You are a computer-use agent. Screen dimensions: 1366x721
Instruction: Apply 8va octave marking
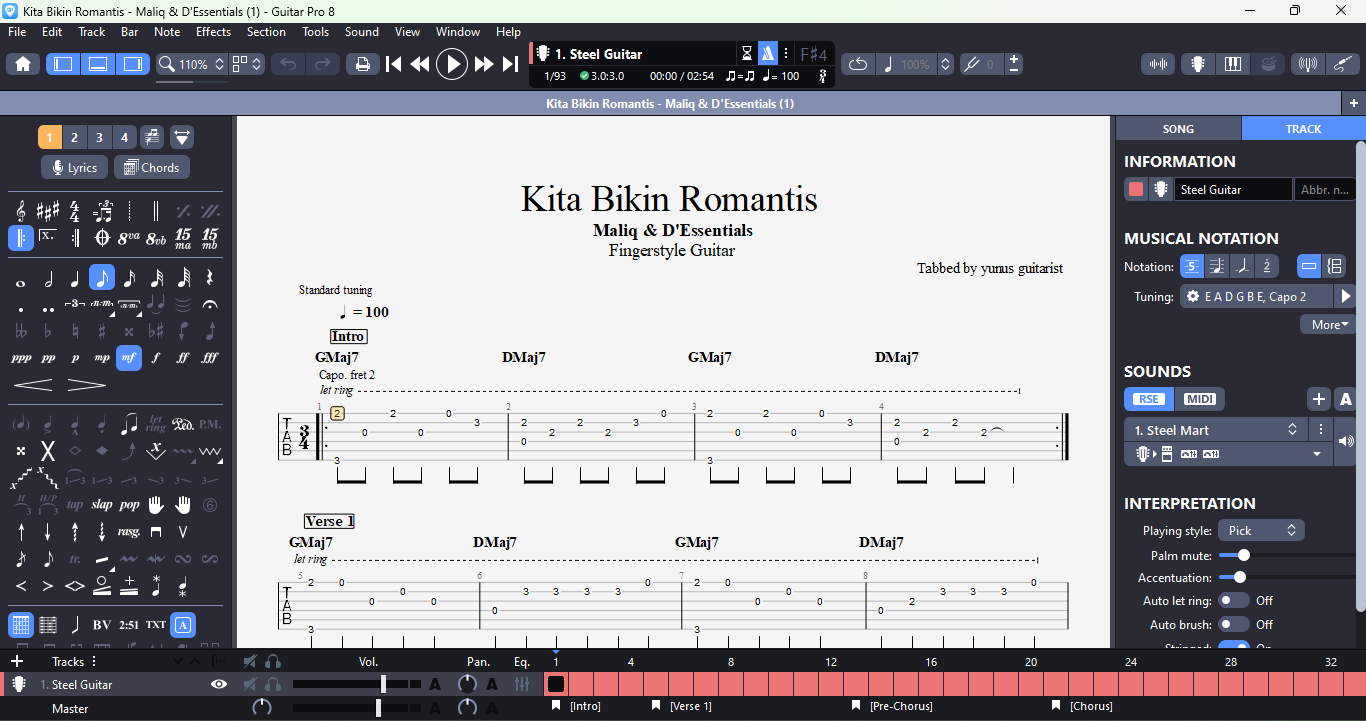tap(129, 238)
